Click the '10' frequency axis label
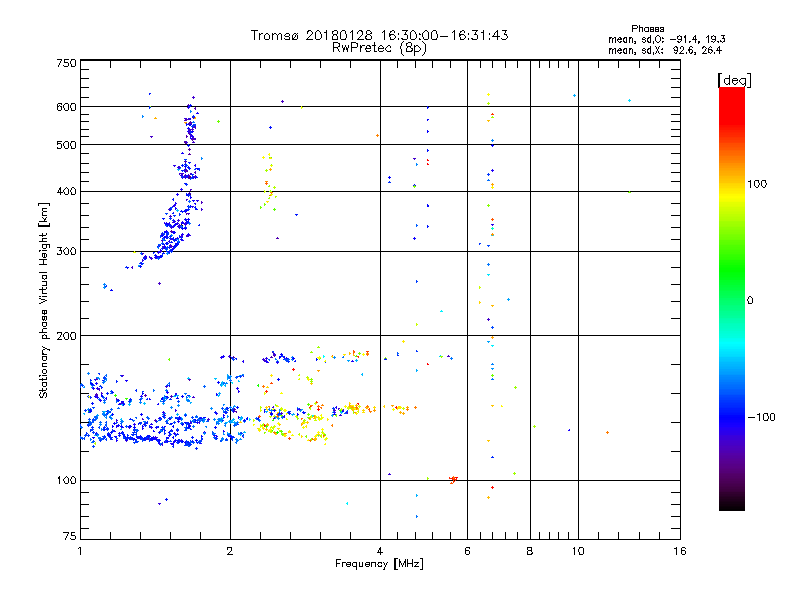Screen dimensions: 800x600 [578, 551]
